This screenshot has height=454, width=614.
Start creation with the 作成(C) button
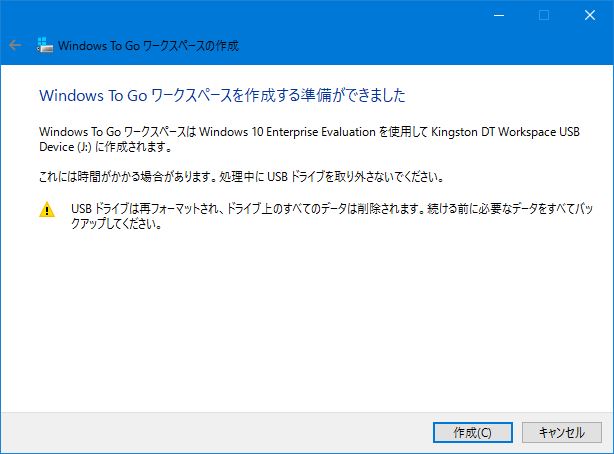tap(473, 432)
